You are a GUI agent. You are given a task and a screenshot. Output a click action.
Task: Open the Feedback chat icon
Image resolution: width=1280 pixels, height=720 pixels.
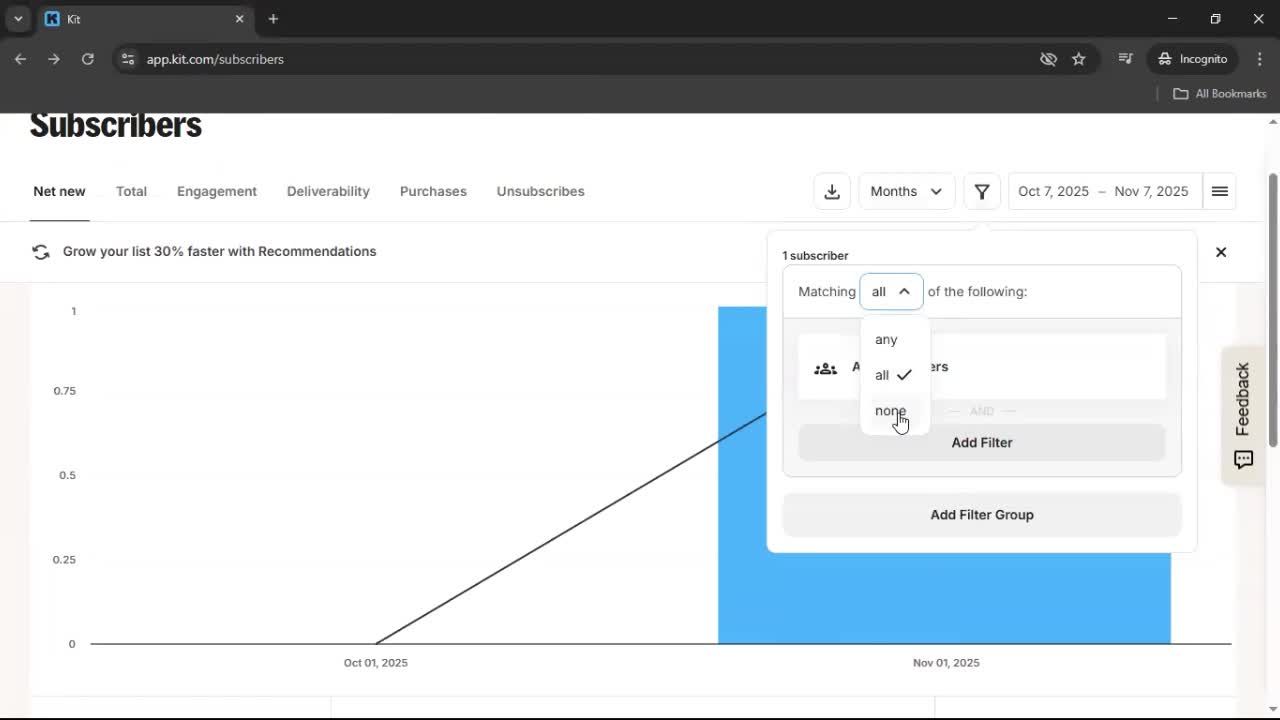tap(1243, 460)
